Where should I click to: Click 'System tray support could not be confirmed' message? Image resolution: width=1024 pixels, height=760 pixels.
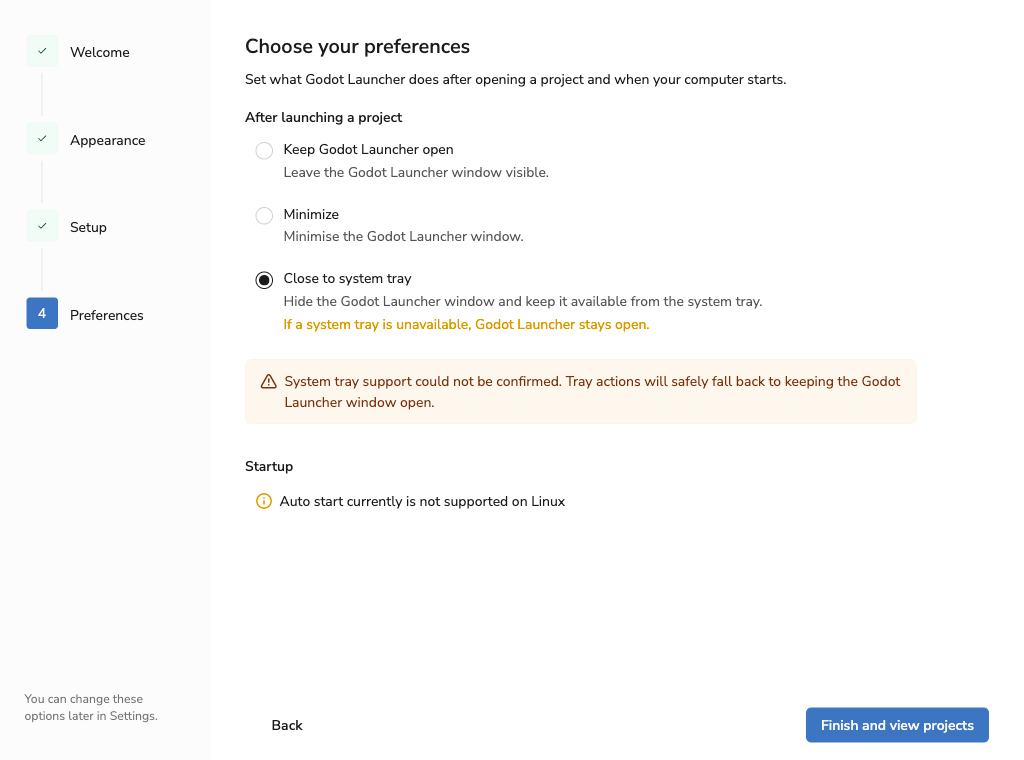pos(592,392)
